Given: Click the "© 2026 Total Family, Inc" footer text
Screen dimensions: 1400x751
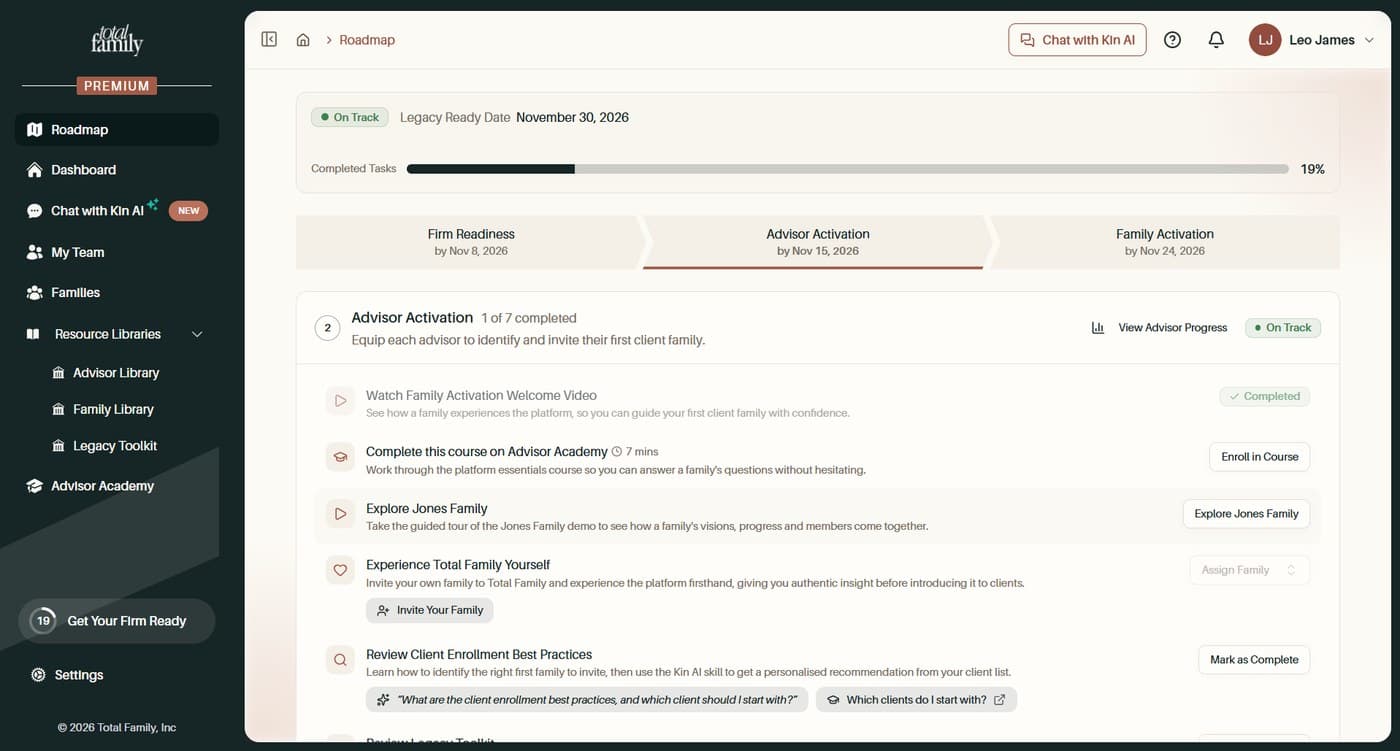Looking at the screenshot, I should tap(117, 728).
